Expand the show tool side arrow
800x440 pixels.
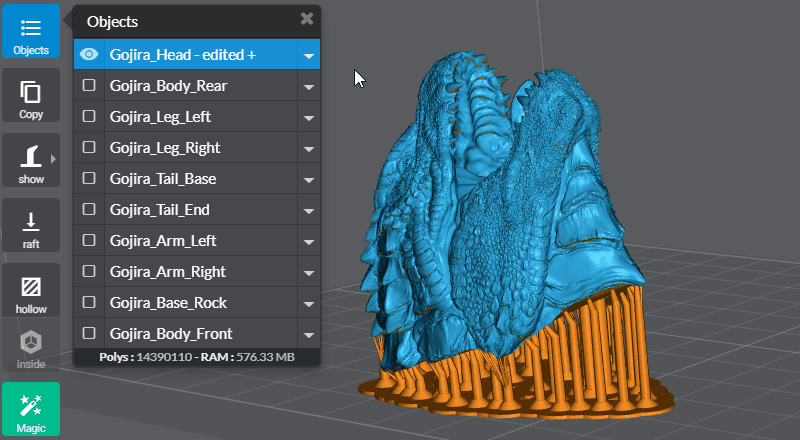53,159
